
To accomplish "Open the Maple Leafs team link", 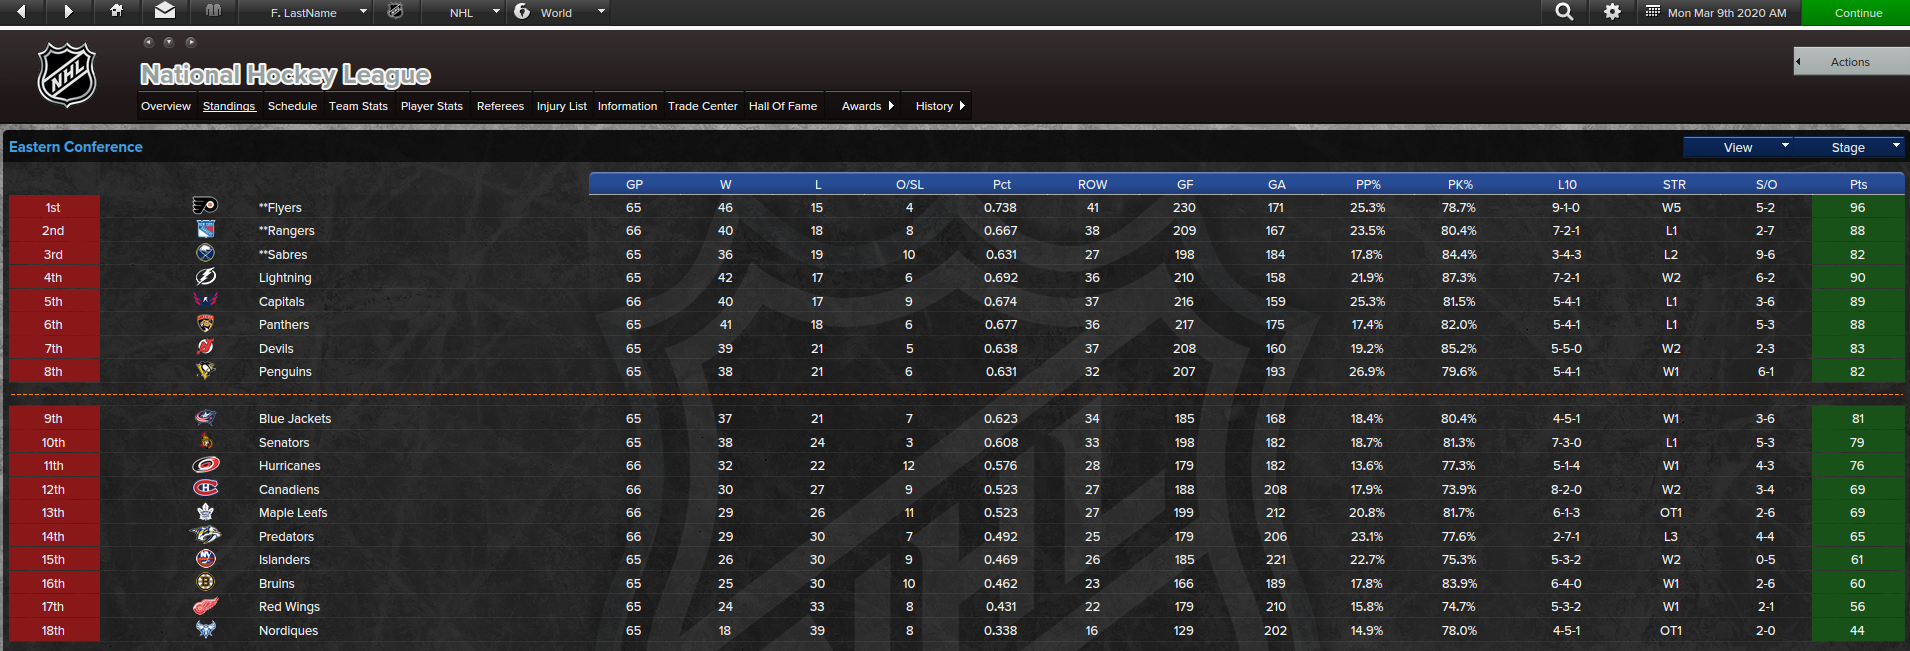I will (293, 512).
